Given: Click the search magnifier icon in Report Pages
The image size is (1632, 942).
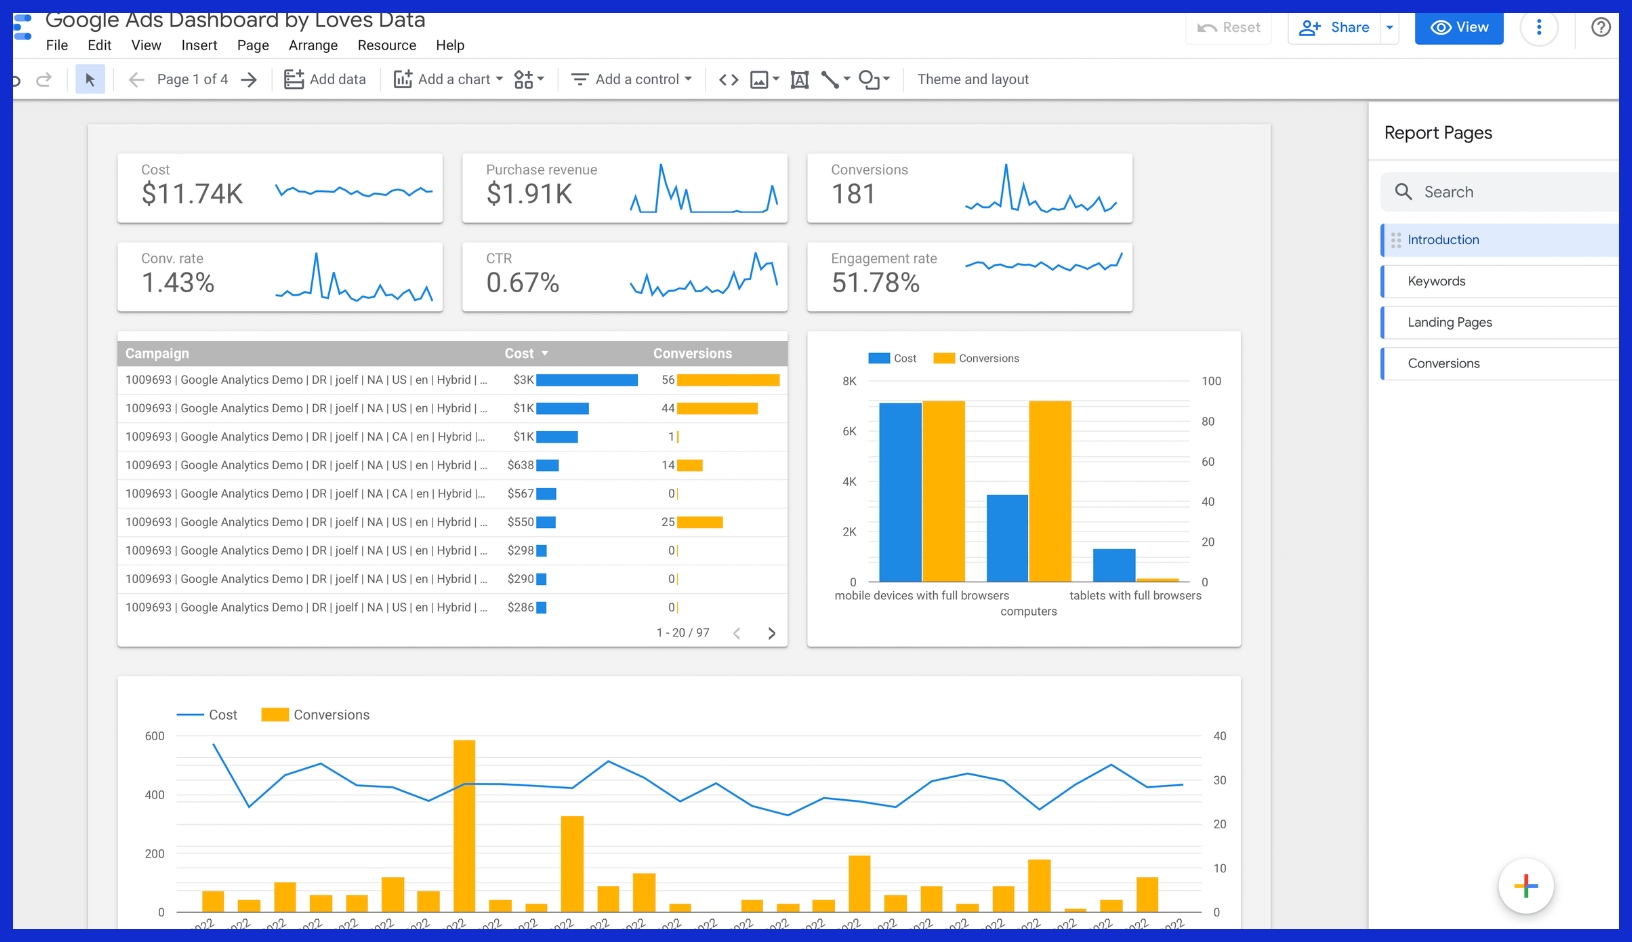Looking at the screenshot, I should (x=1403, y=192).
